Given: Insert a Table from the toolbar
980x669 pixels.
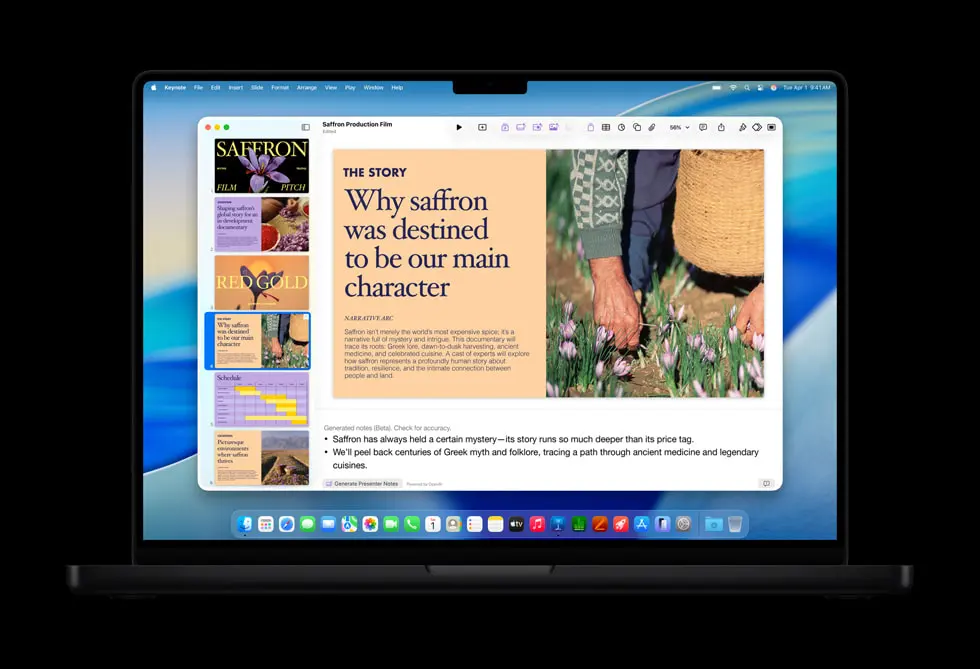Looking at the screenshot, I should pyautogui.click(x=605, y=127).
